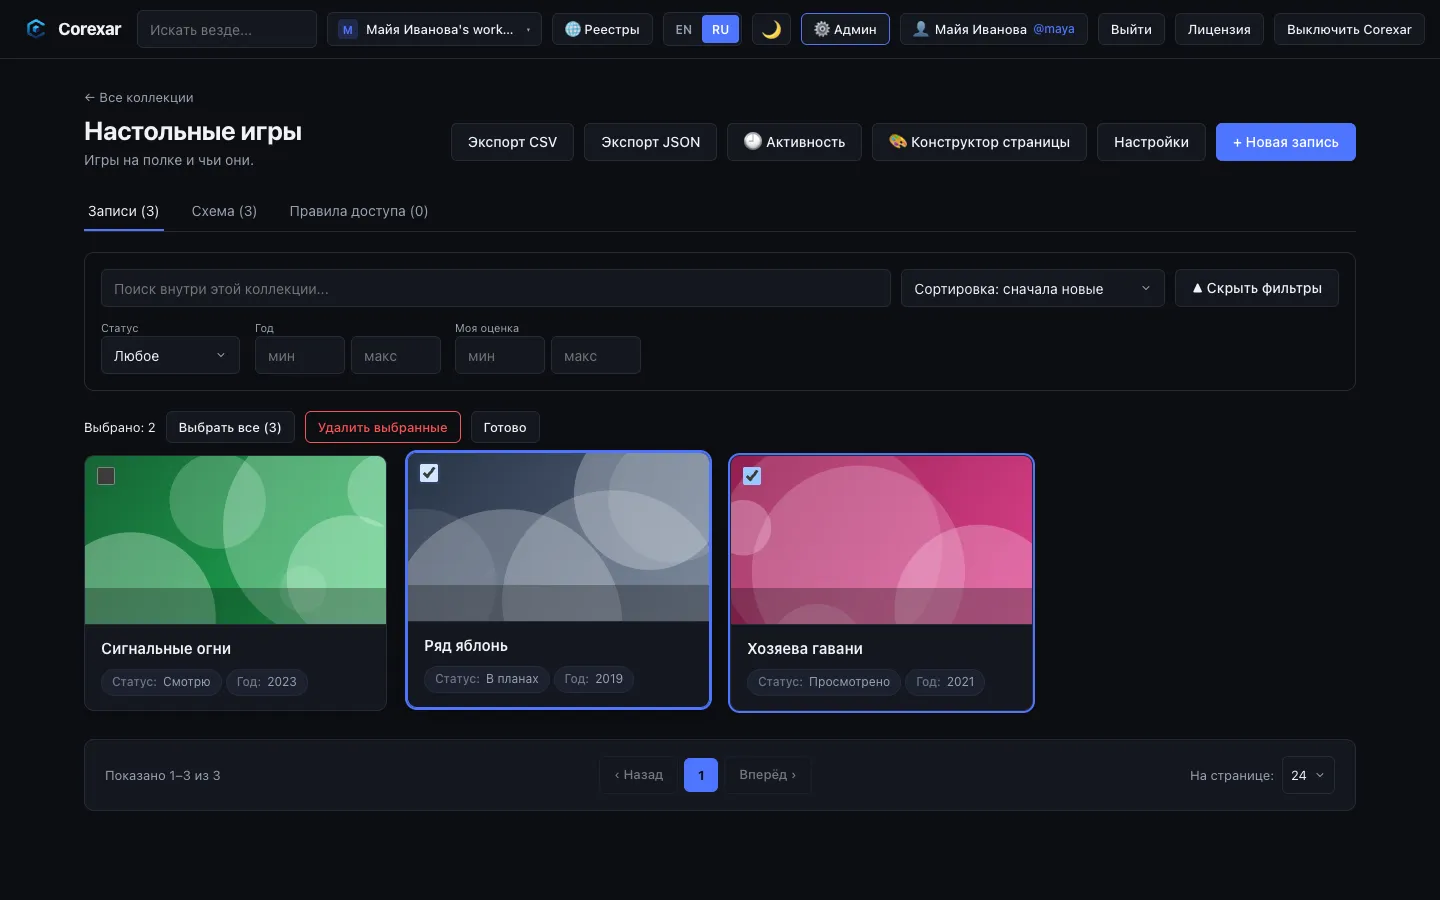Open collection Настройки
The image size is (1440, 900).
tap(1151, 142)
